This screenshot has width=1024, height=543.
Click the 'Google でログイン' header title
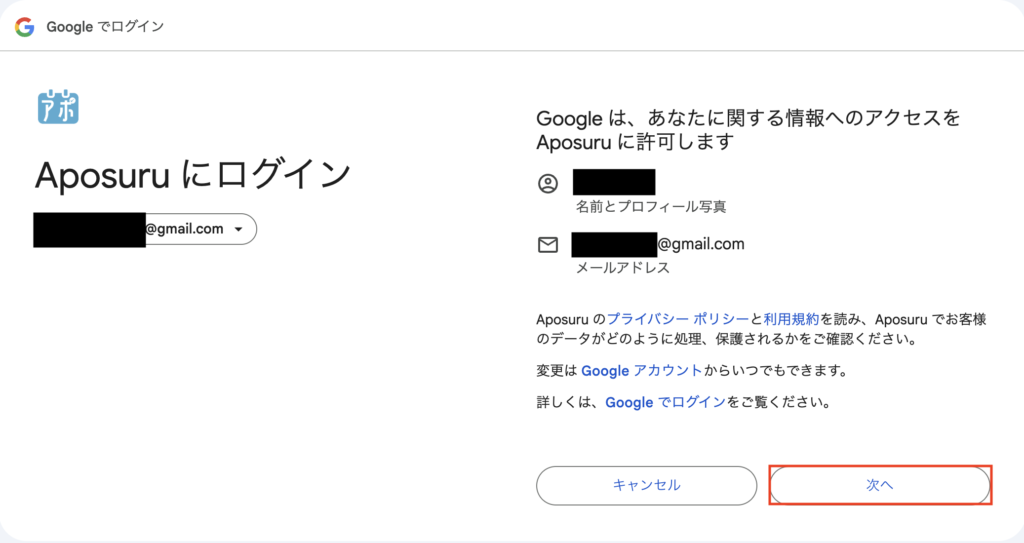click(x=105, y=27)
